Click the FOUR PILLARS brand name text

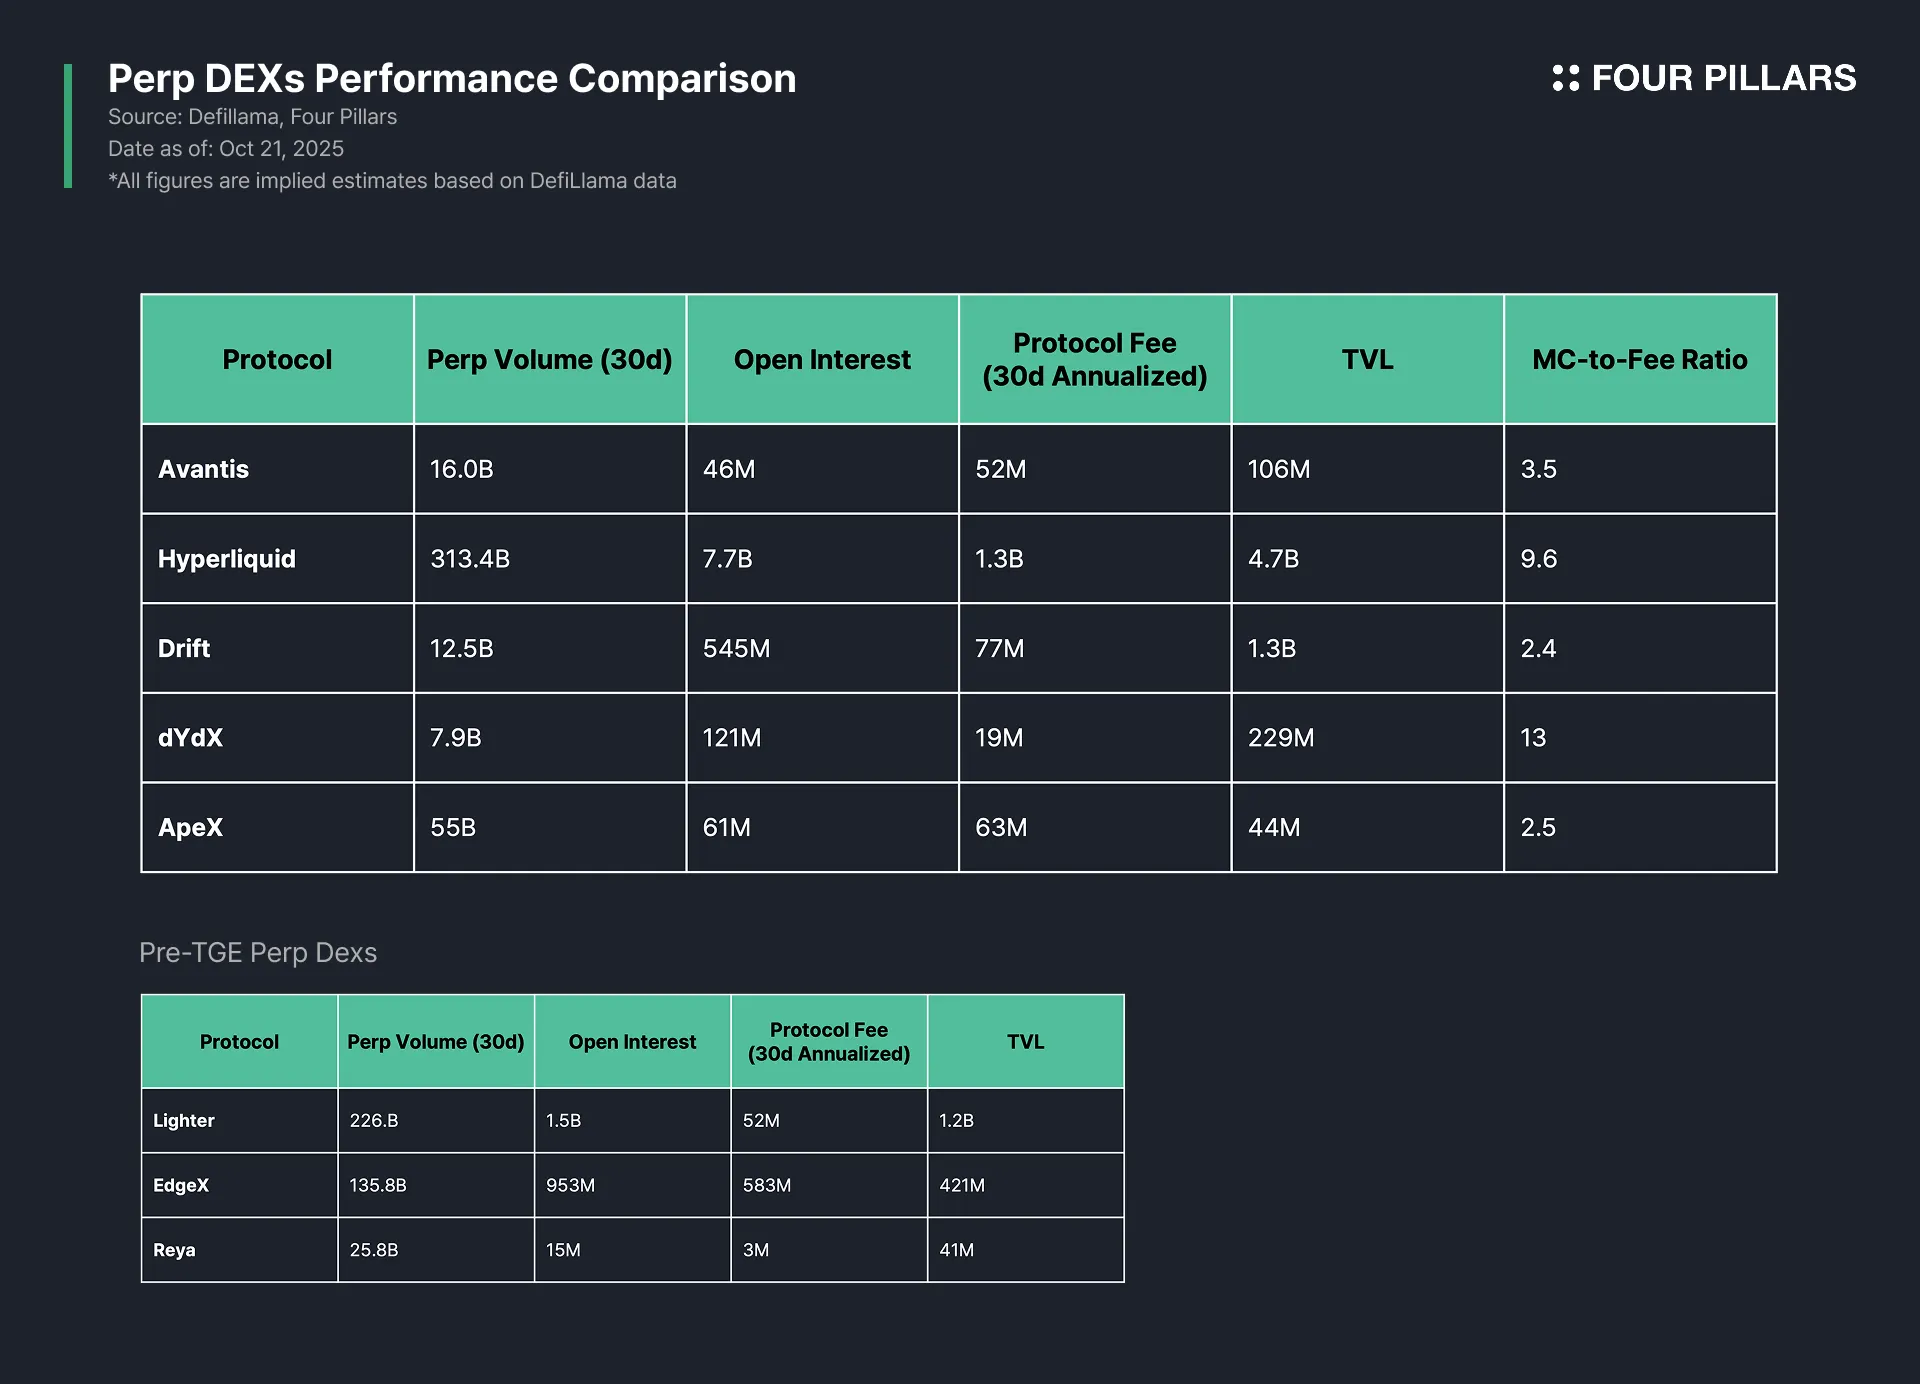1723,78
